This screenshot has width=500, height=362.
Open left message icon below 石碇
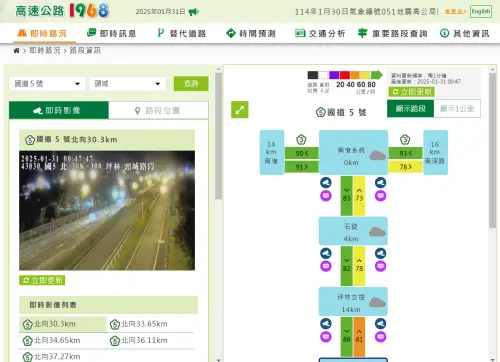point(326,266)
